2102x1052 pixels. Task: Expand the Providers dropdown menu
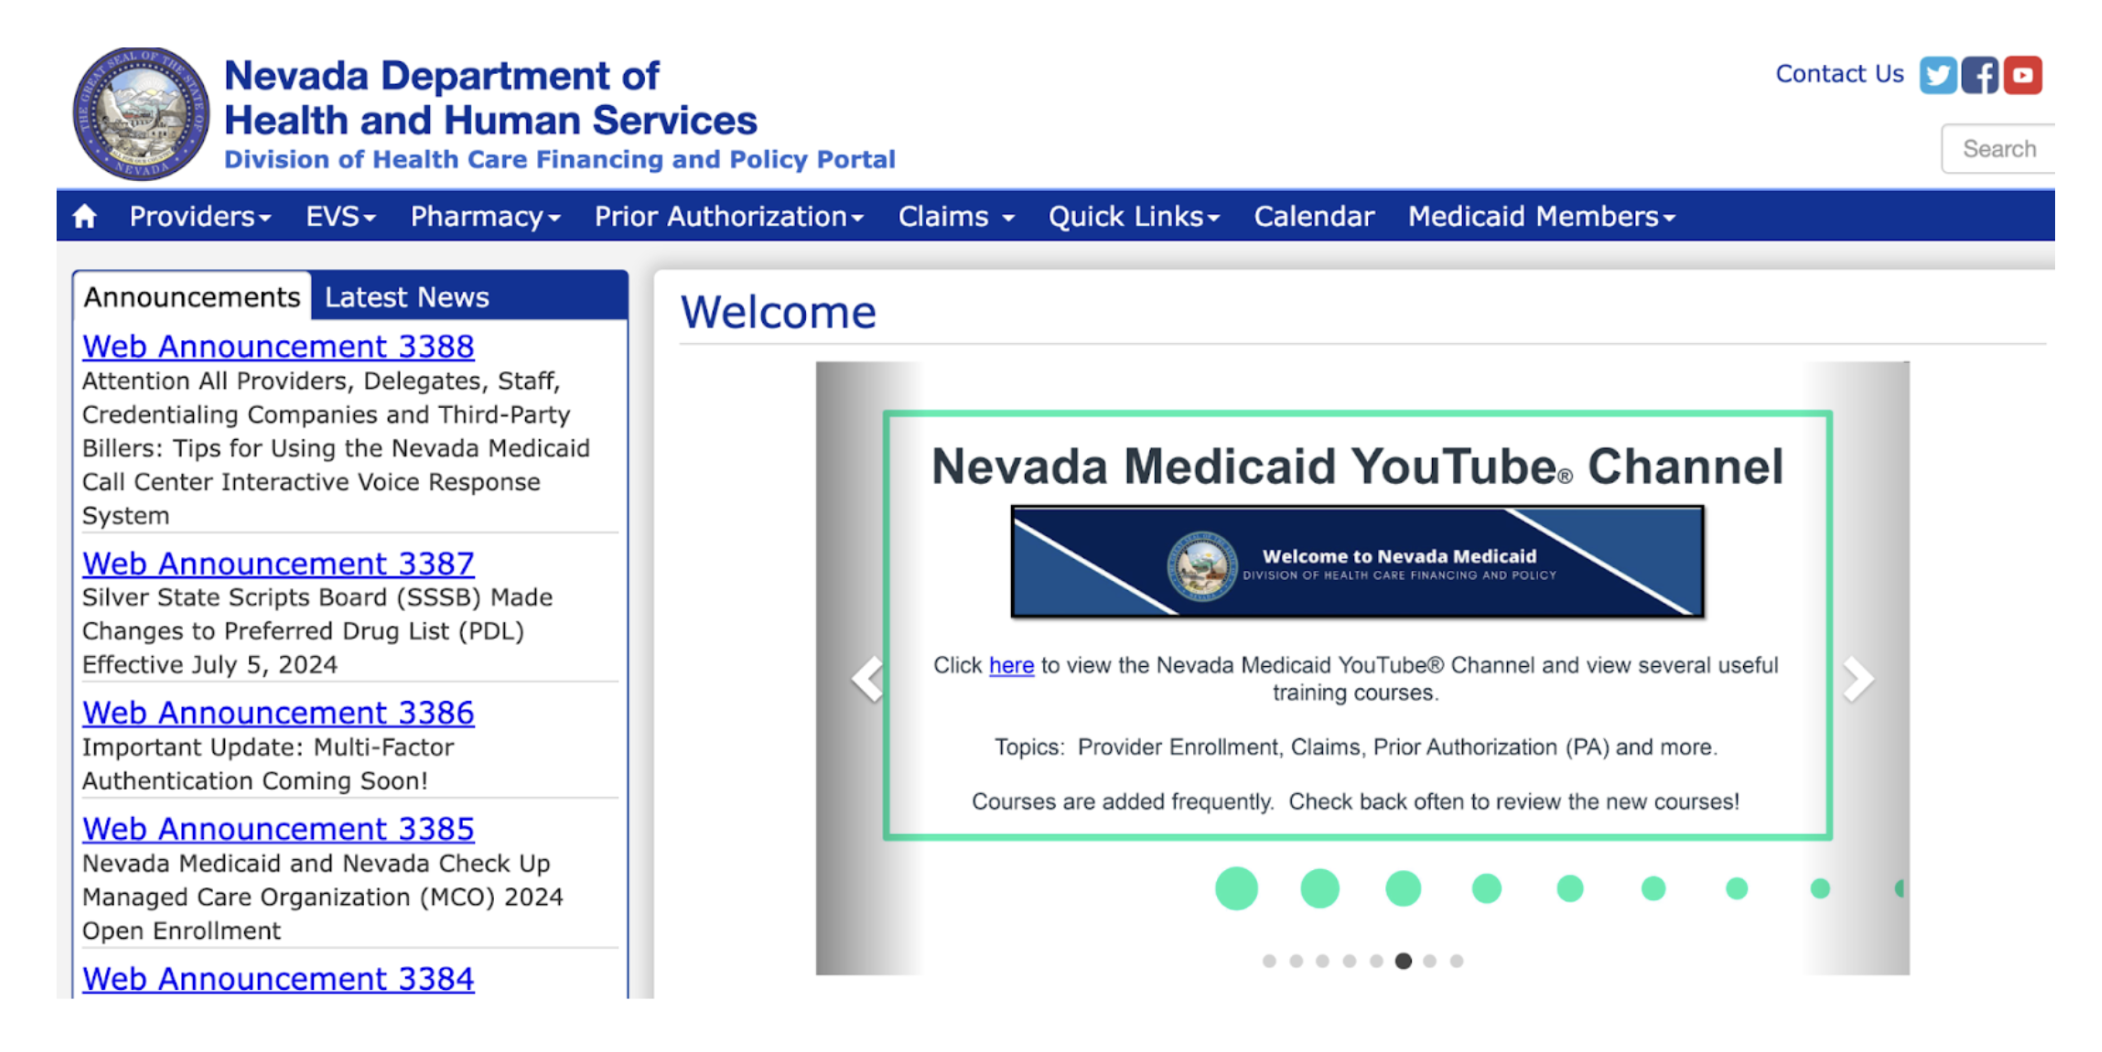200,216
